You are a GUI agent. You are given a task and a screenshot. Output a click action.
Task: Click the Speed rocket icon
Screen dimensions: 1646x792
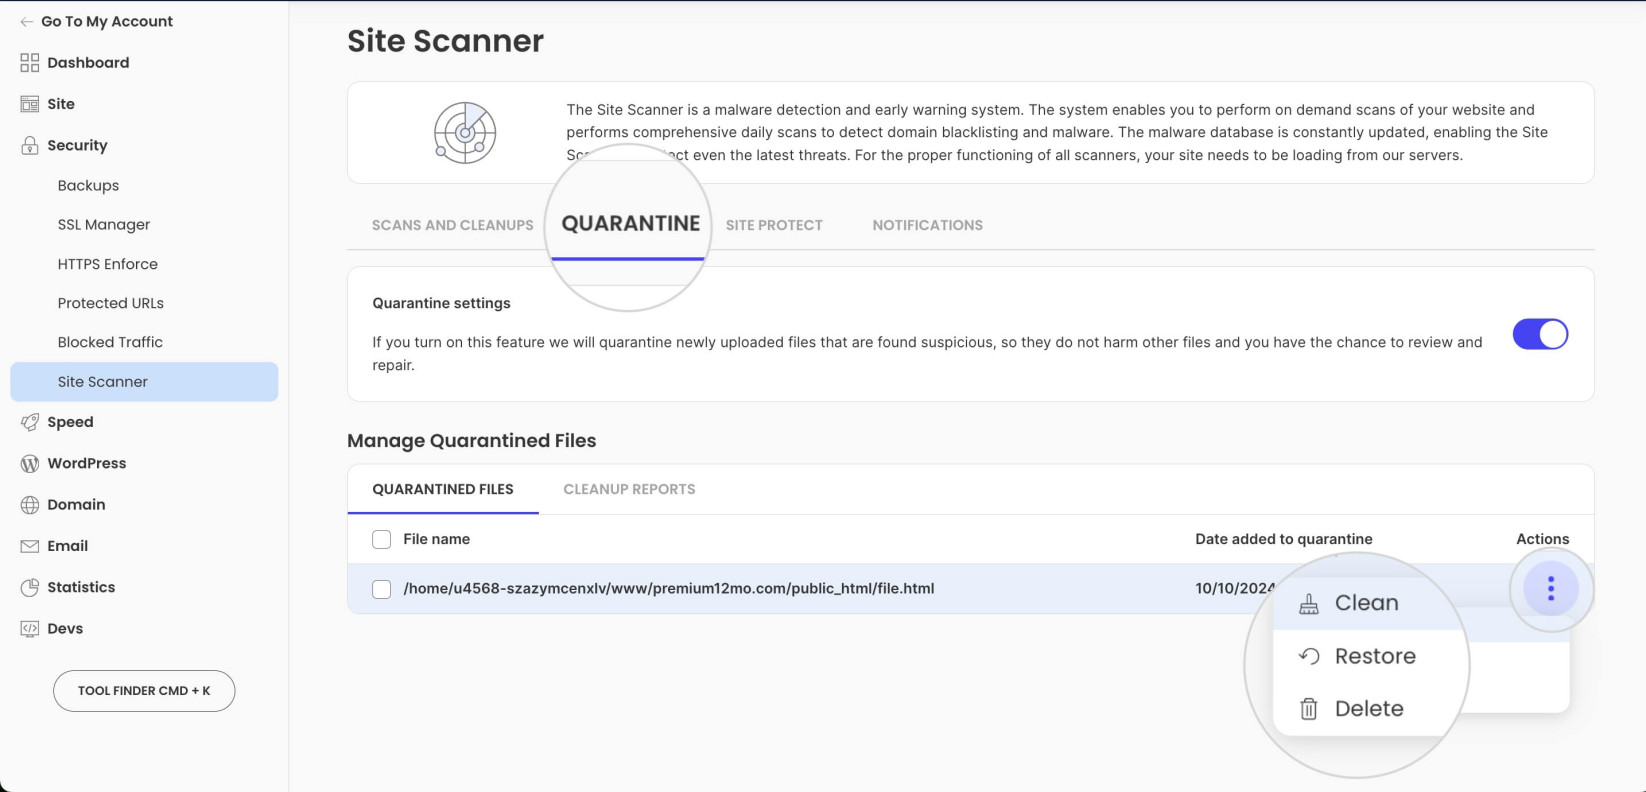pyautogui.click(x=30, y=422)
